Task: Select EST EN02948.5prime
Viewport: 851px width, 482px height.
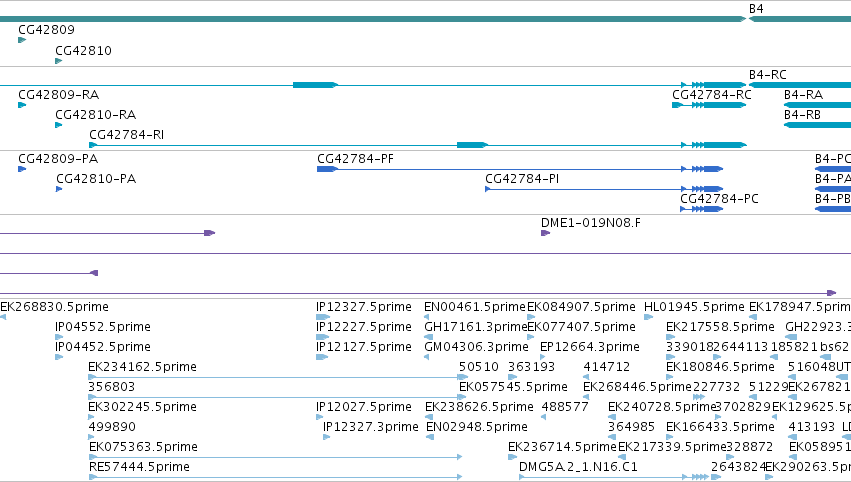Action: (x=477, y=428)
